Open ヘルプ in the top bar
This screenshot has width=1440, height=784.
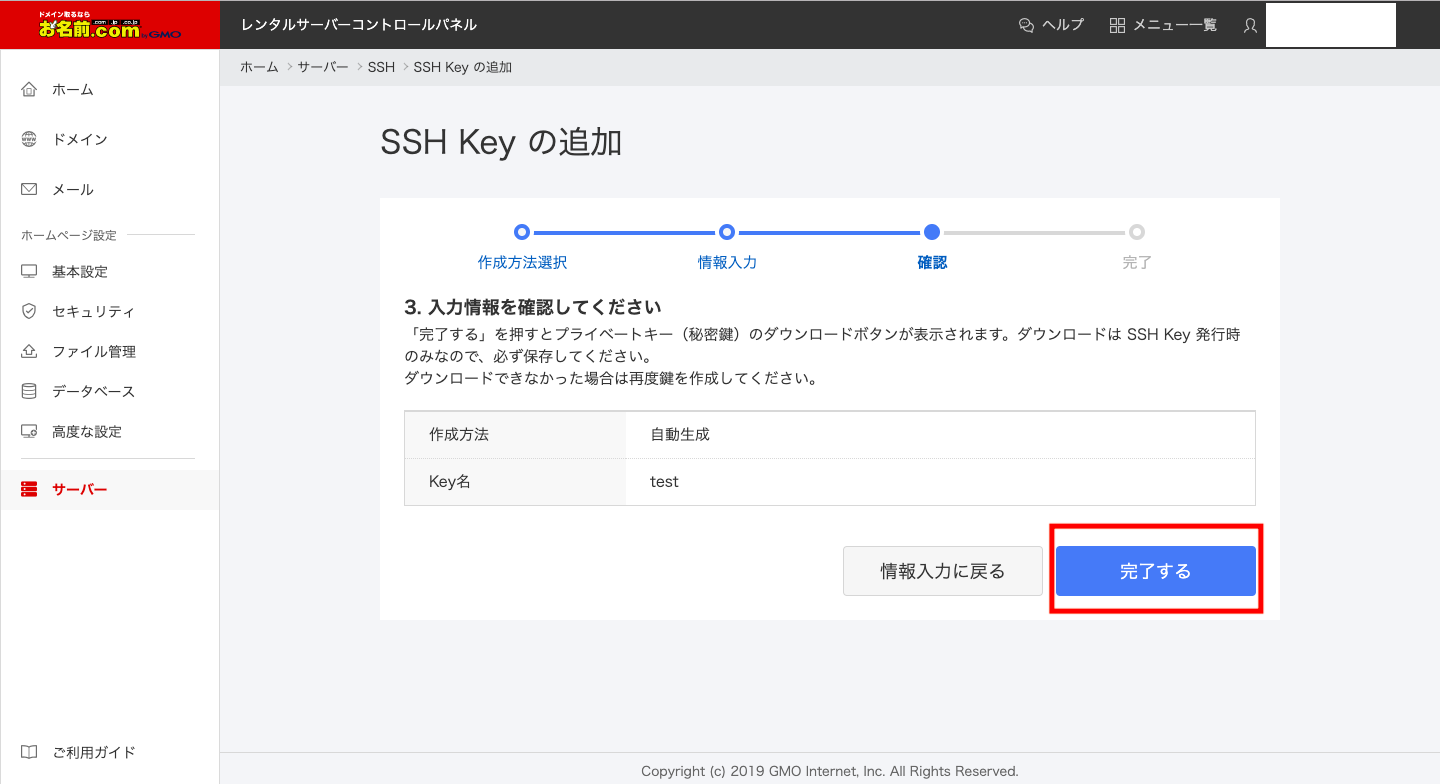(x=1051, y=25)
